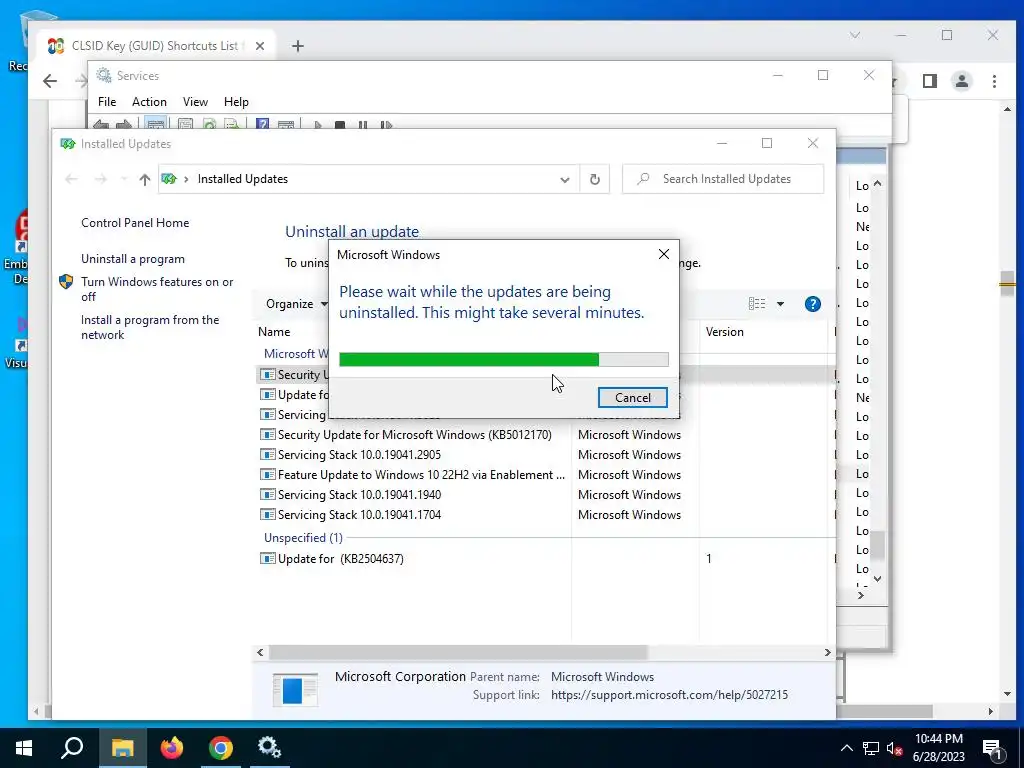Viewport: 1024px width, 768px height.
Task: Expand the address bar history chevron
Action: [565, 180]
